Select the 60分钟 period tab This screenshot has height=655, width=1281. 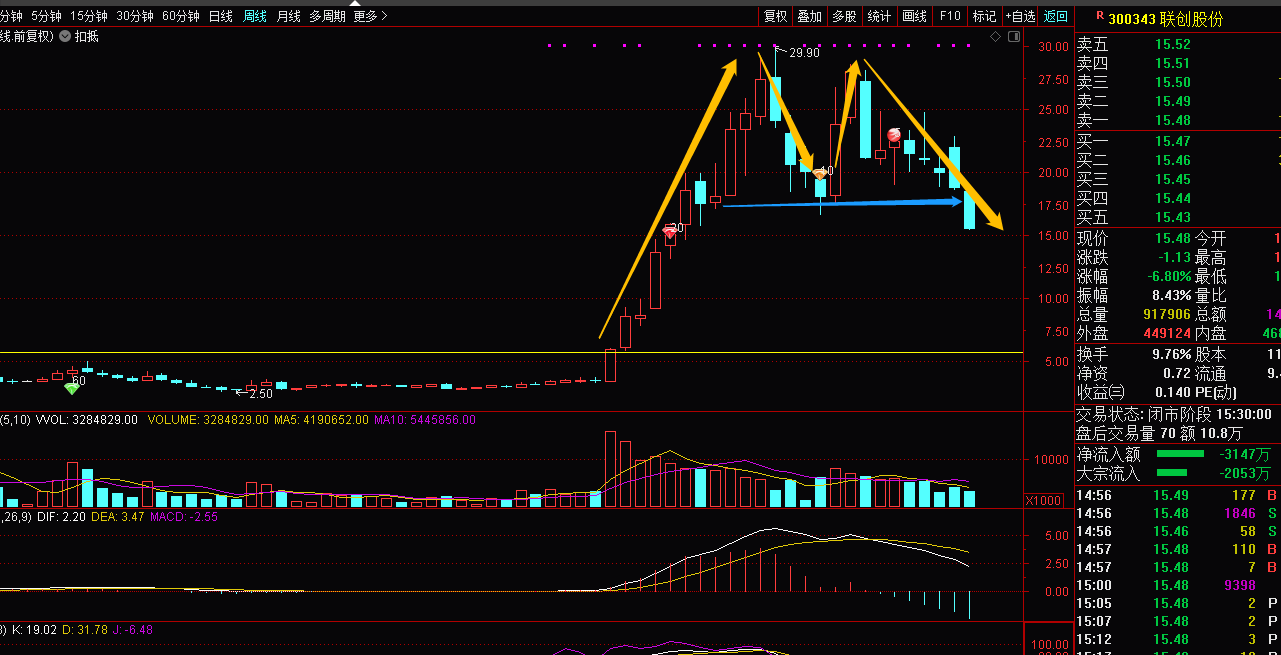coord(181,16)
